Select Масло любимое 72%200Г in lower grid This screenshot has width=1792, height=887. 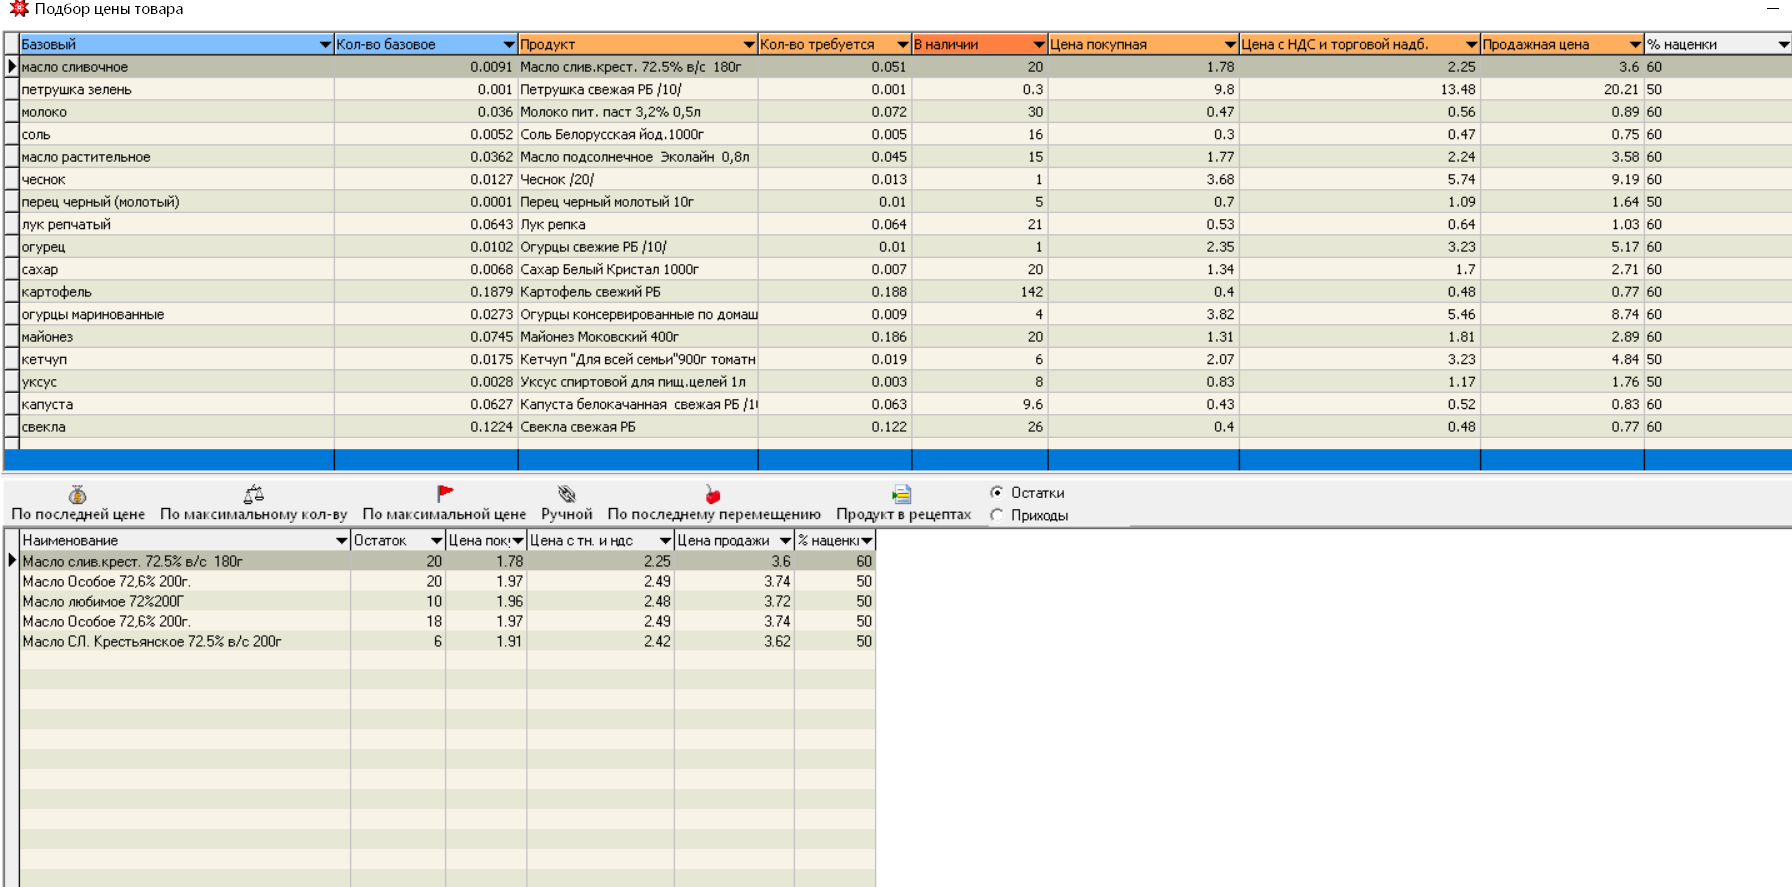(x=447, y=601)
